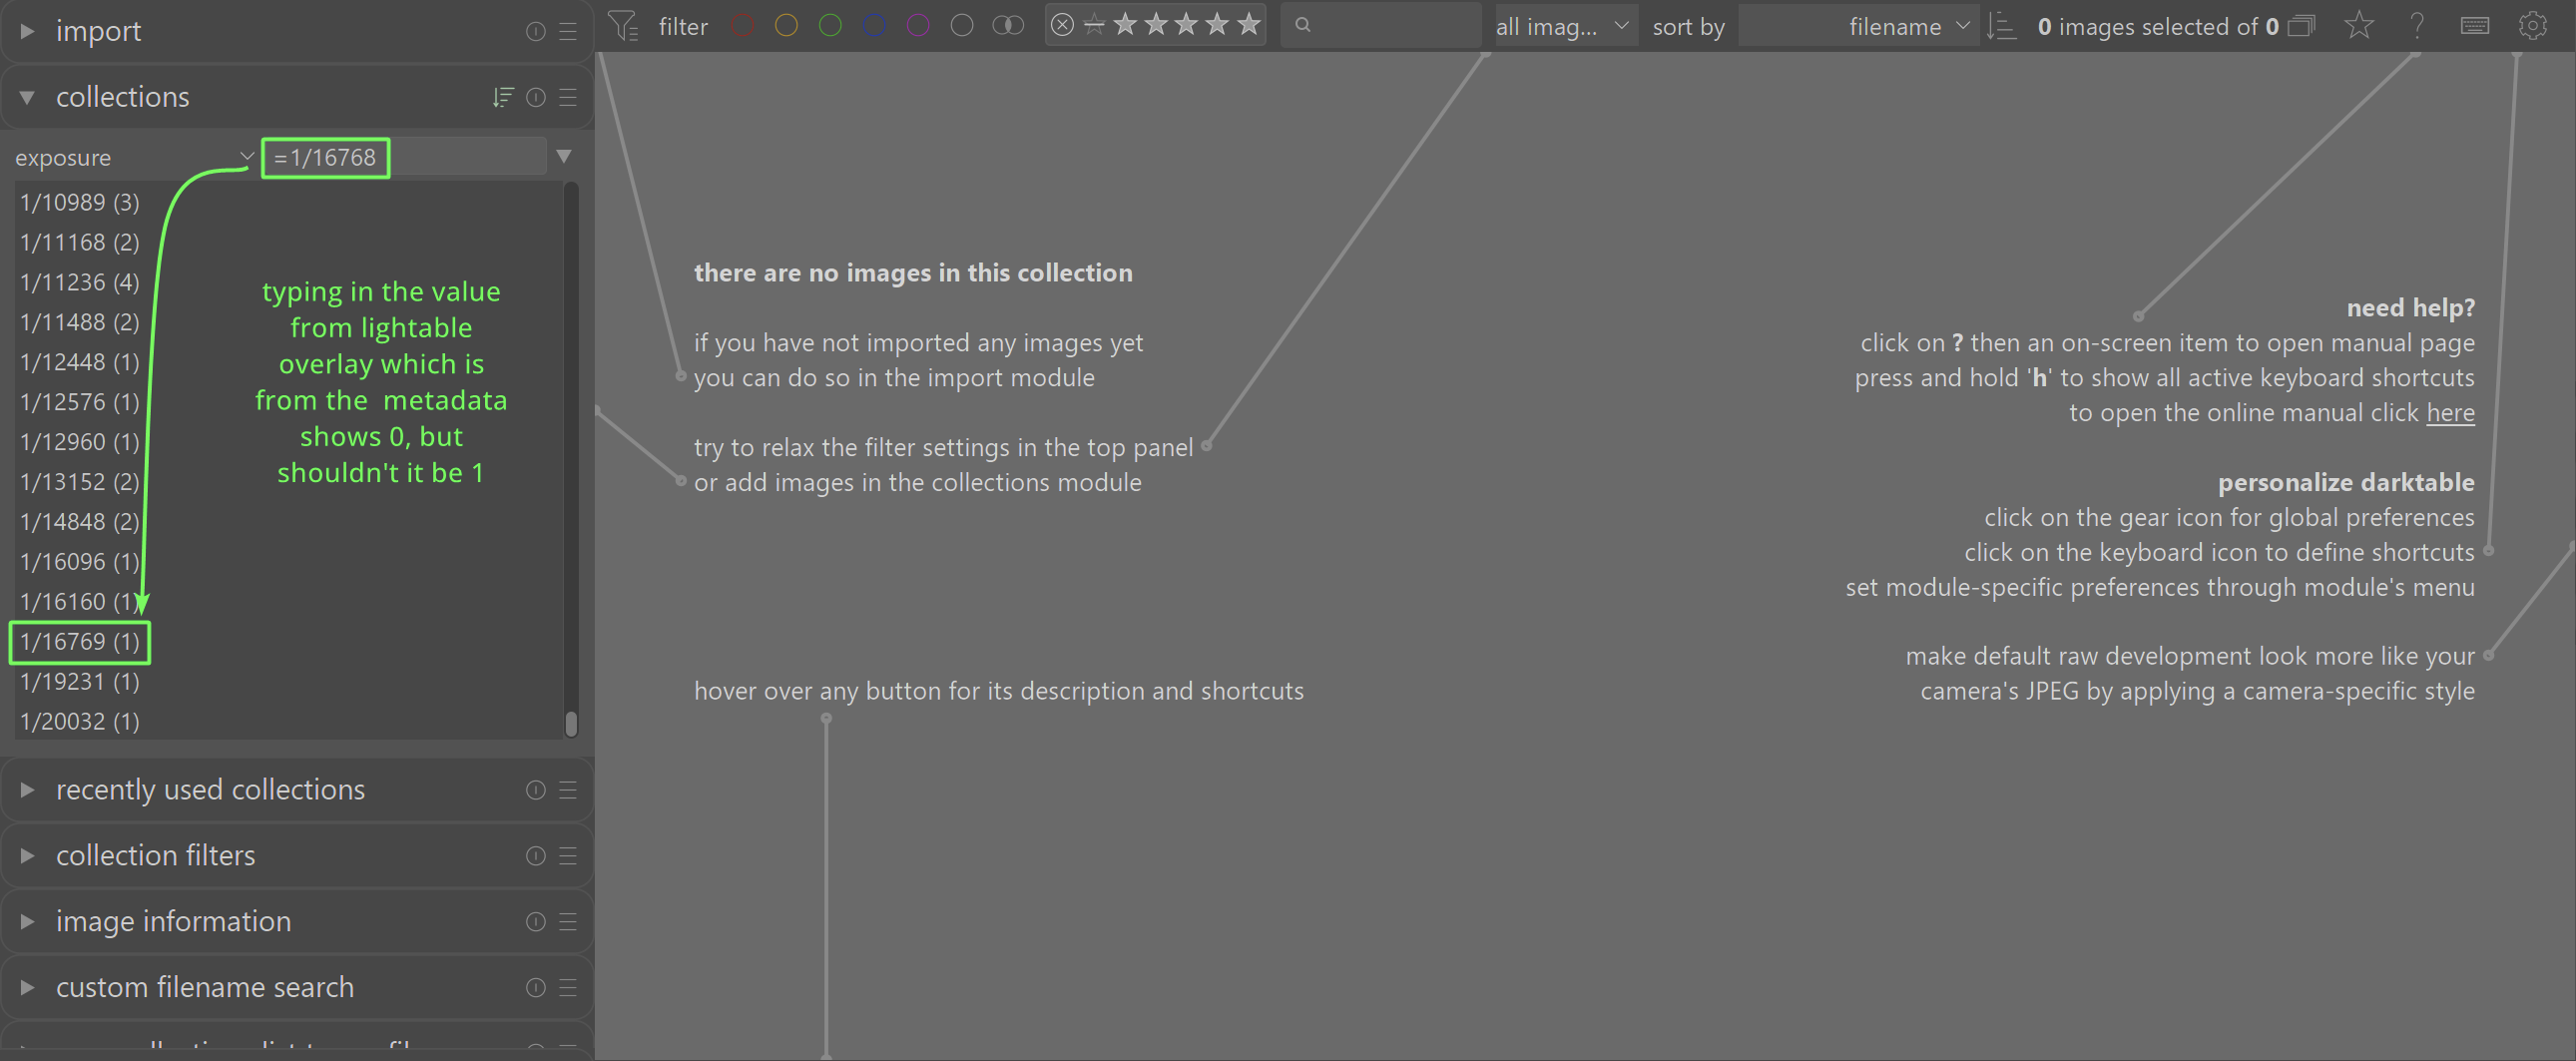
Task: Expand the recently used collections module
Action: tap(210, 789)
